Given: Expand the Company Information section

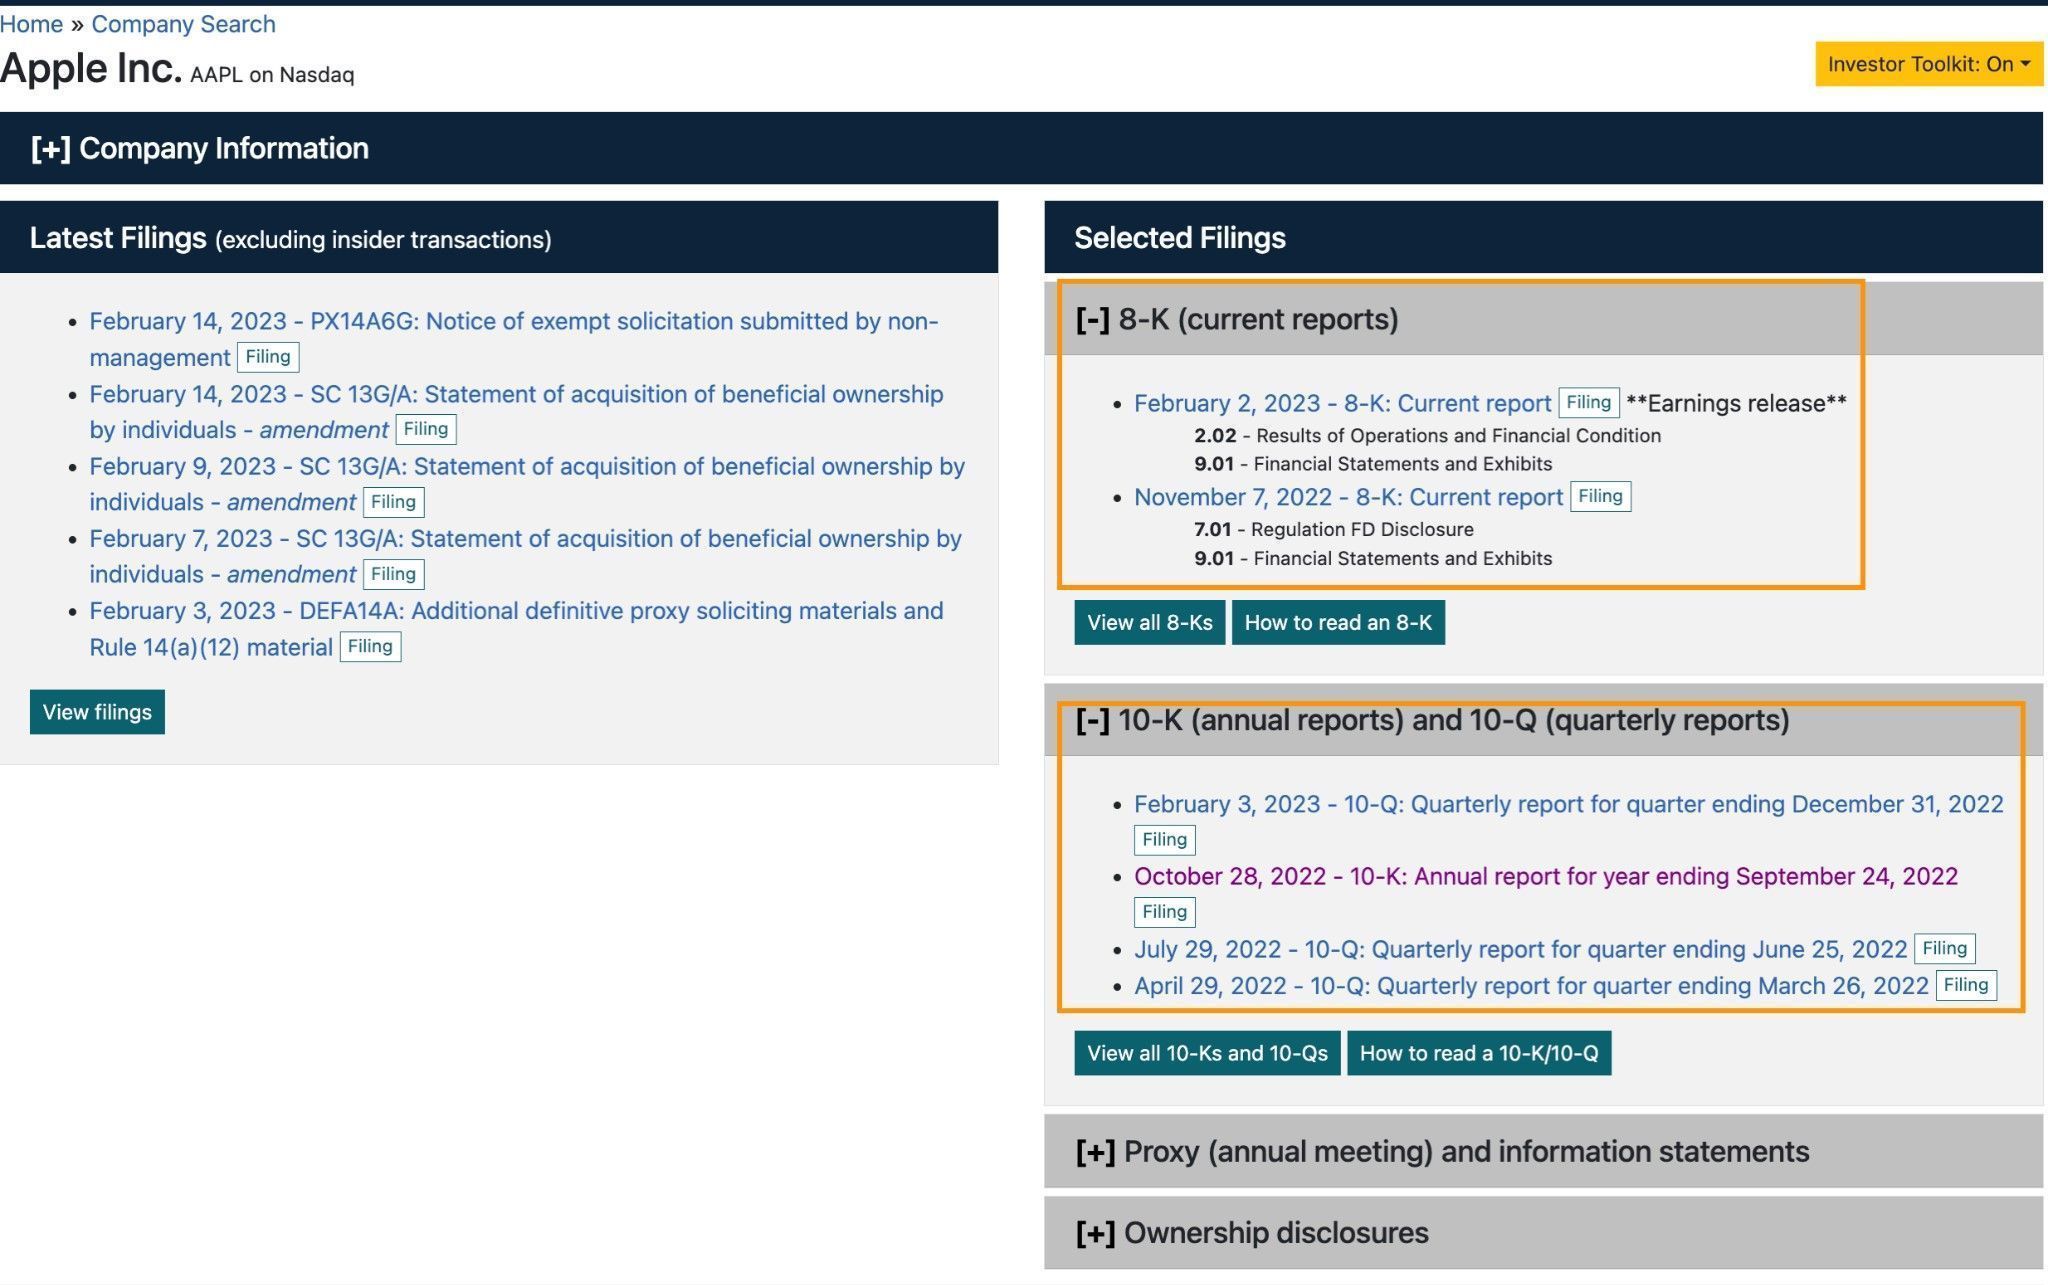Looking at the screenshot, I should 199,148.
